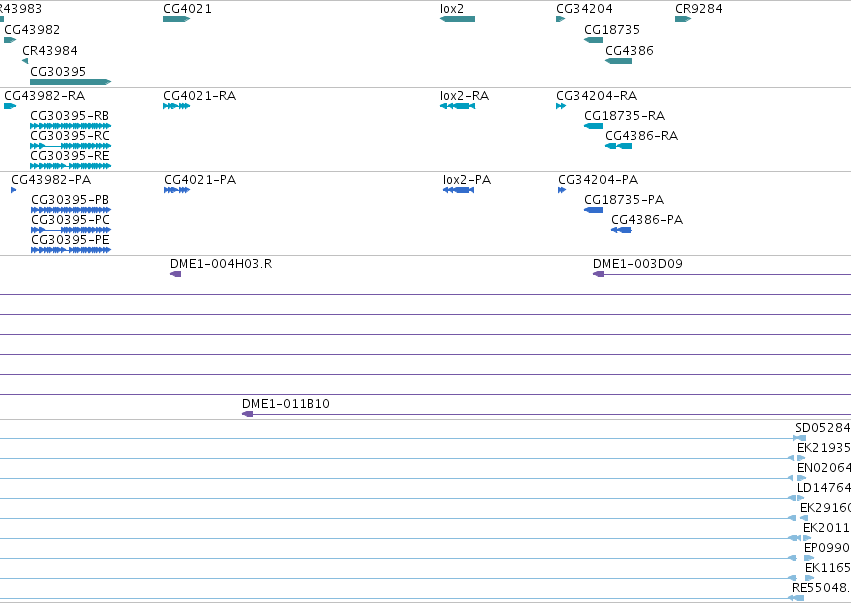
Task: Open the CG30395-PE protein label
Action: tap(71, 240)
